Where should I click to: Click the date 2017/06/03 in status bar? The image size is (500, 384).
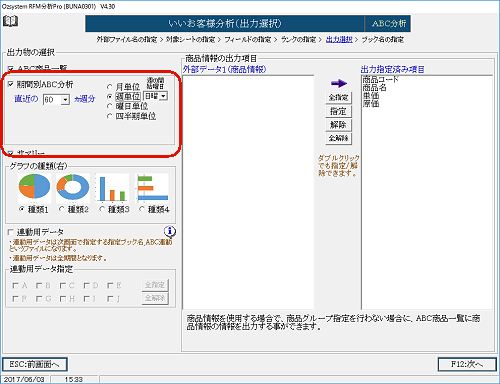(24, 379)
